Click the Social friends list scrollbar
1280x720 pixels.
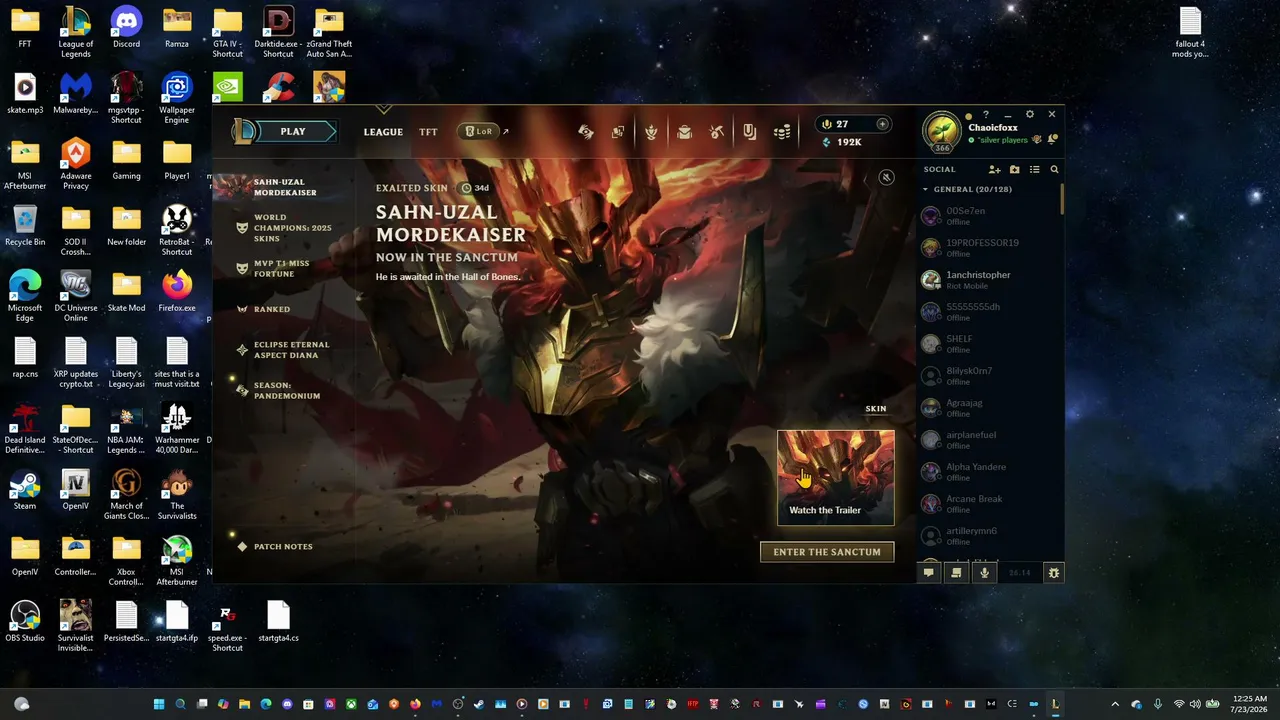1061,197
